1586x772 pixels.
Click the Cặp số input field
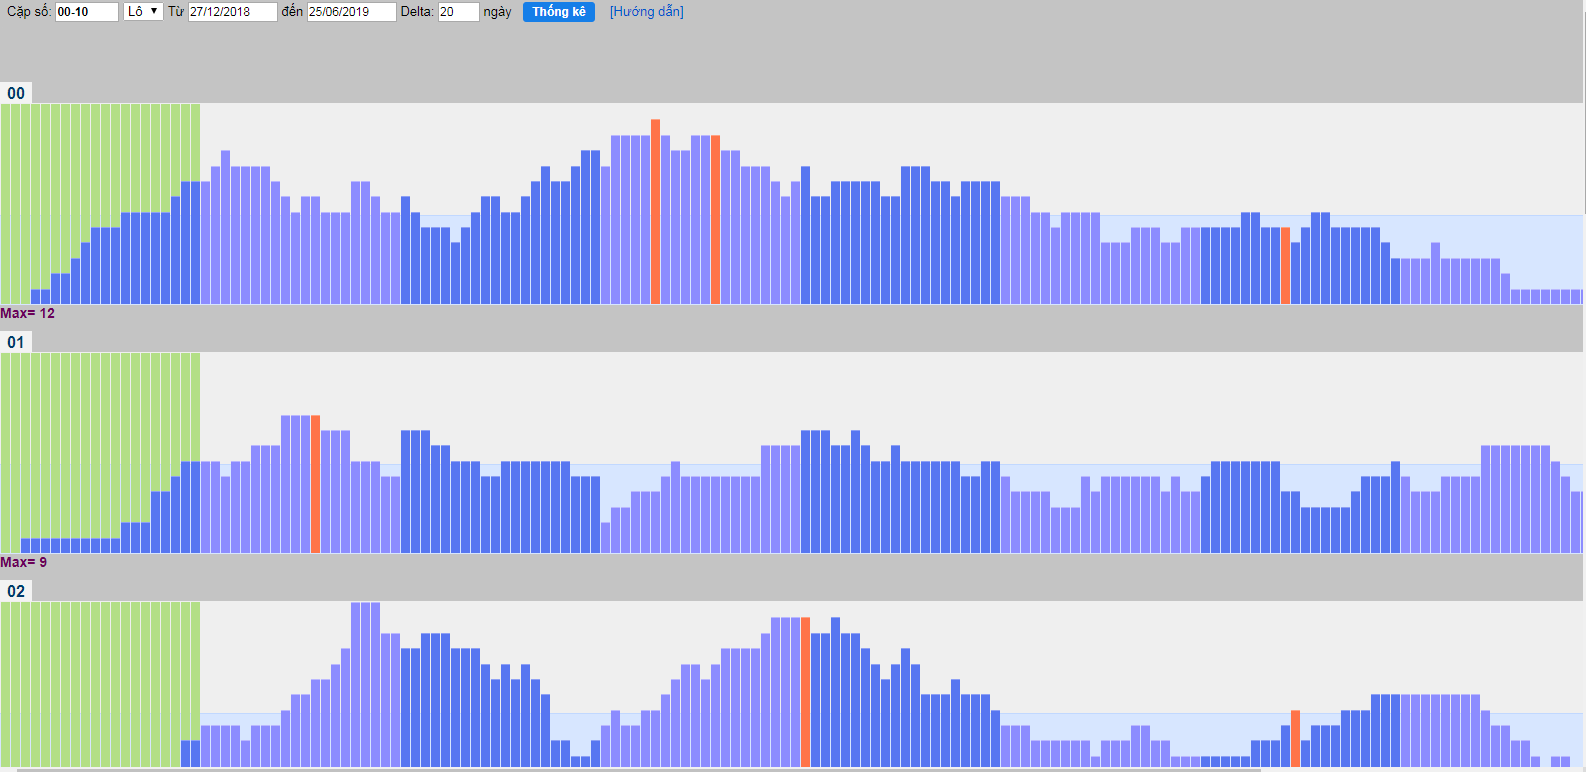pyautogui.click(x=86, y=12)
